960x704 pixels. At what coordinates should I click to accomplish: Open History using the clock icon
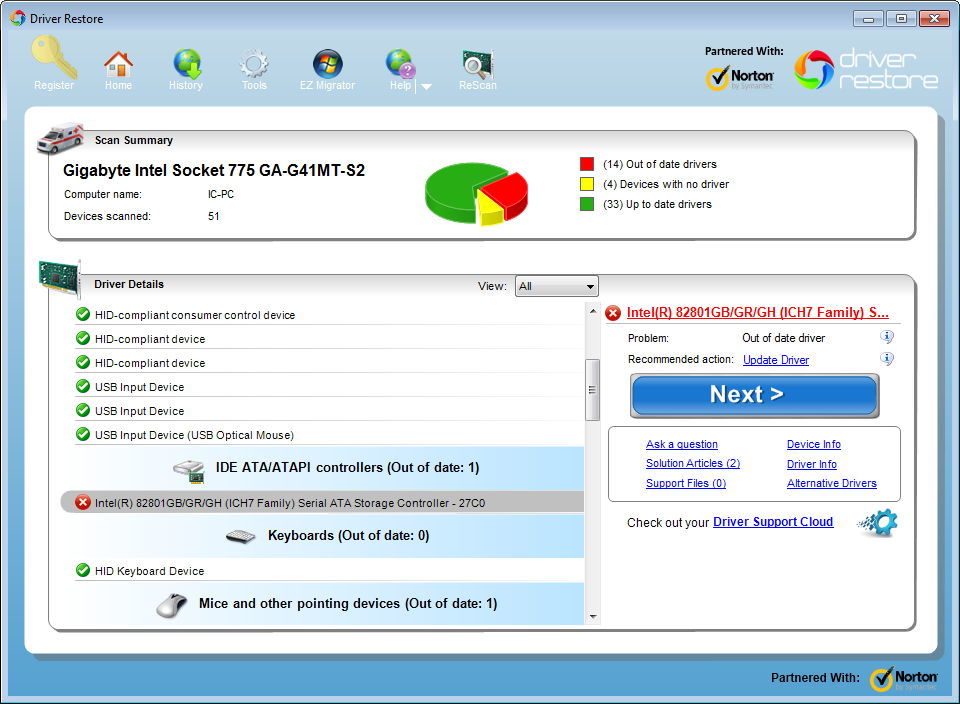pos(186,62)
